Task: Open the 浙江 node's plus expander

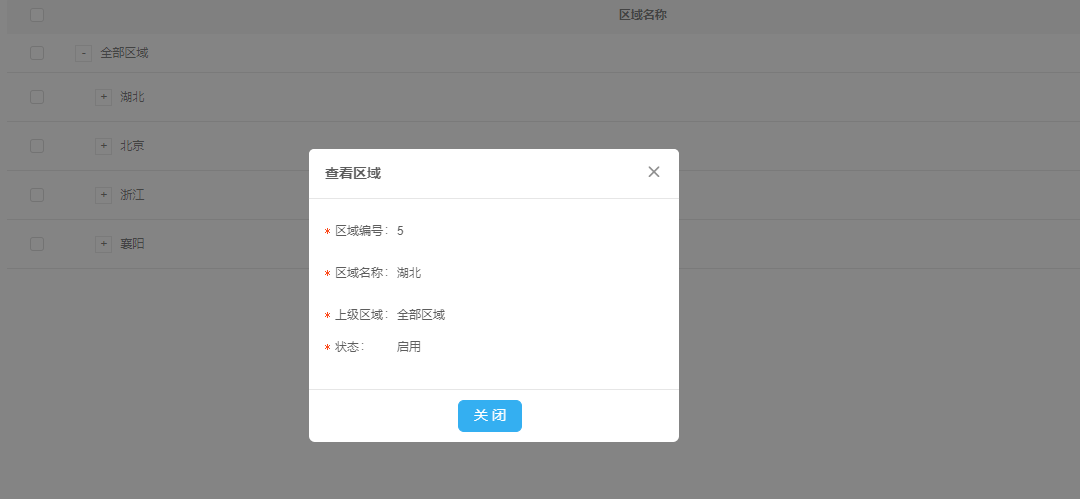Action: tap(103, 195)
